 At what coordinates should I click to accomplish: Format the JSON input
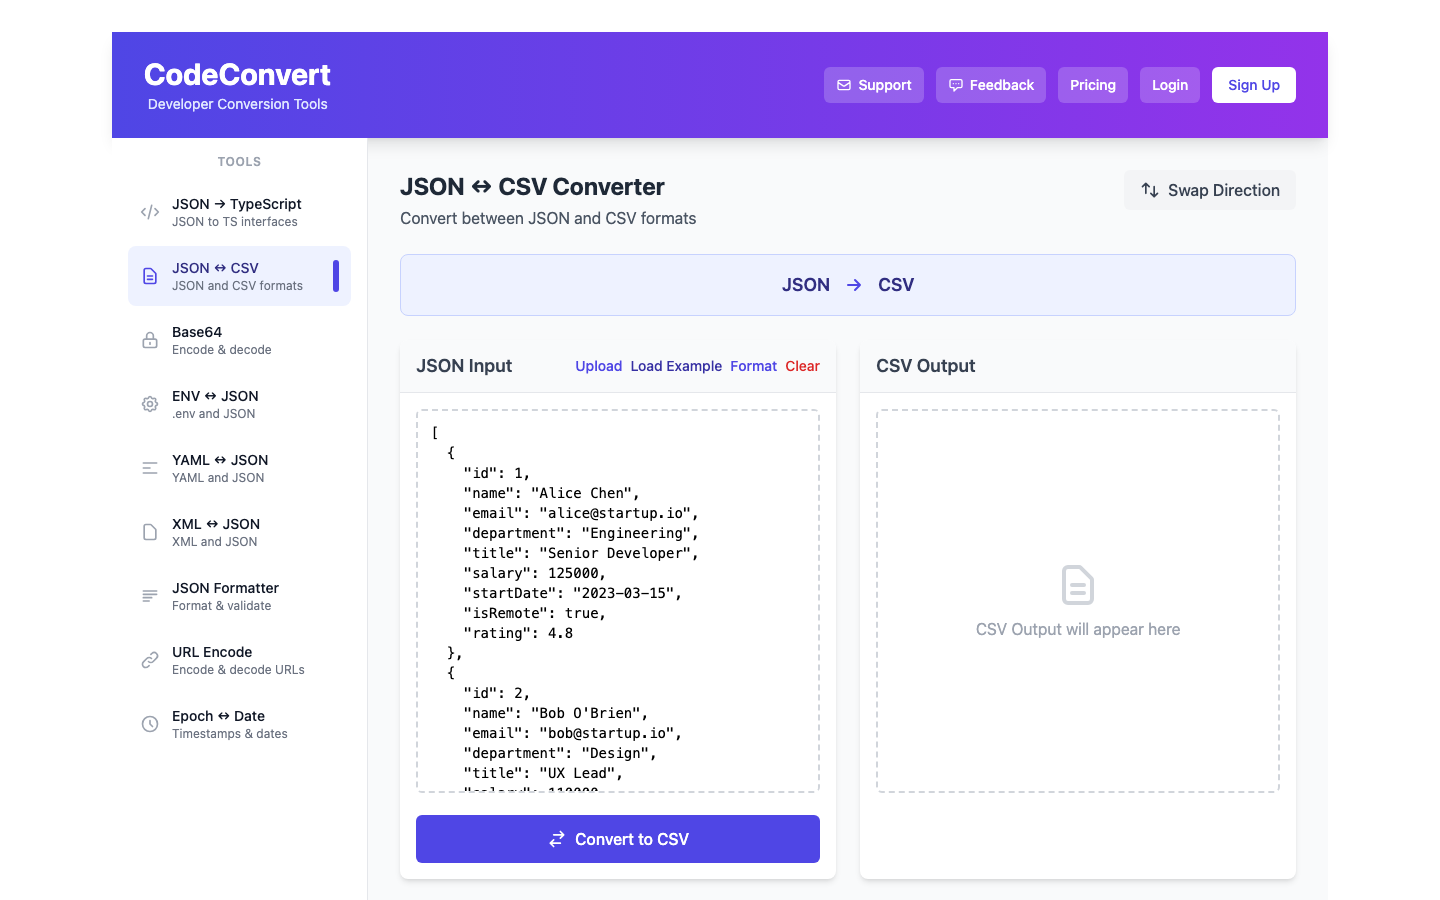tap(753, 366)
